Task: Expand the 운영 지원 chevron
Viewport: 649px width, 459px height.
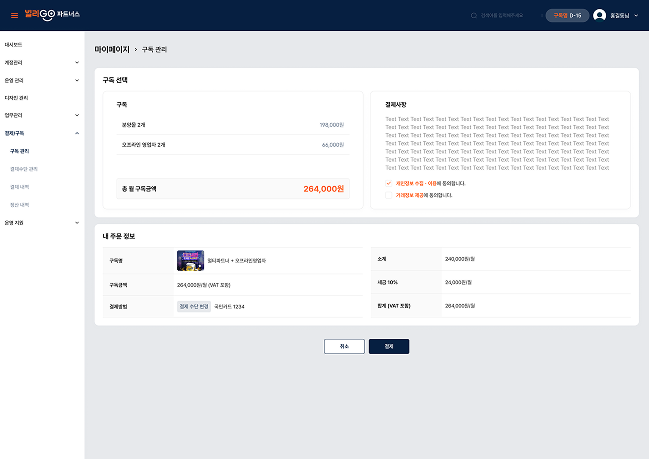Action: tap(77, 223)
